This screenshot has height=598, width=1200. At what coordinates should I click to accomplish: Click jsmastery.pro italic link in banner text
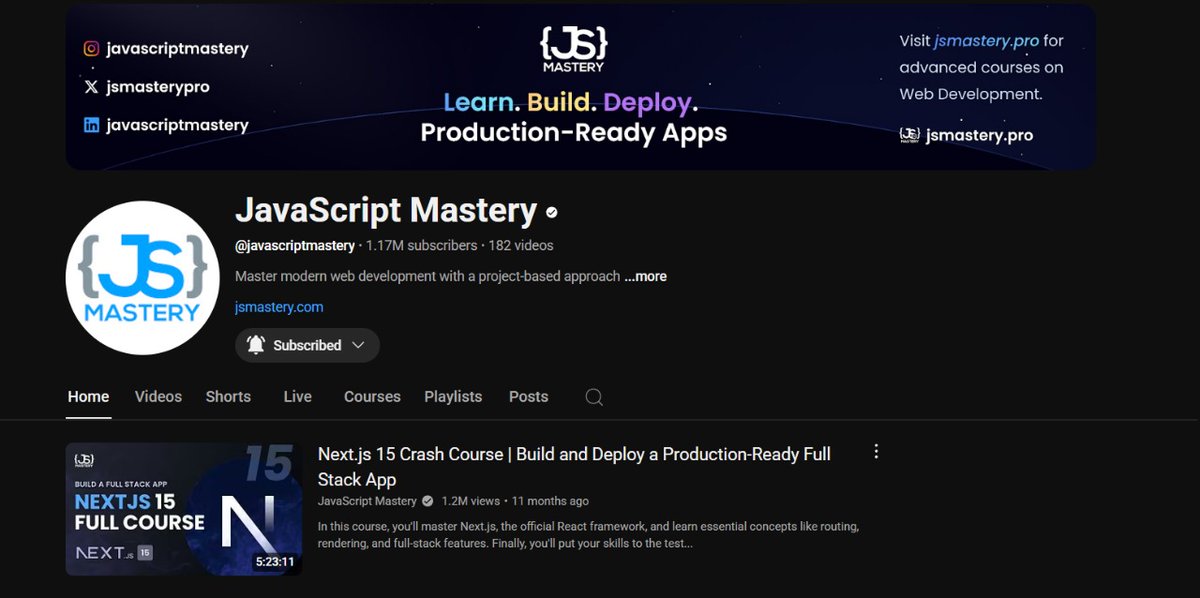click(985, 41)
